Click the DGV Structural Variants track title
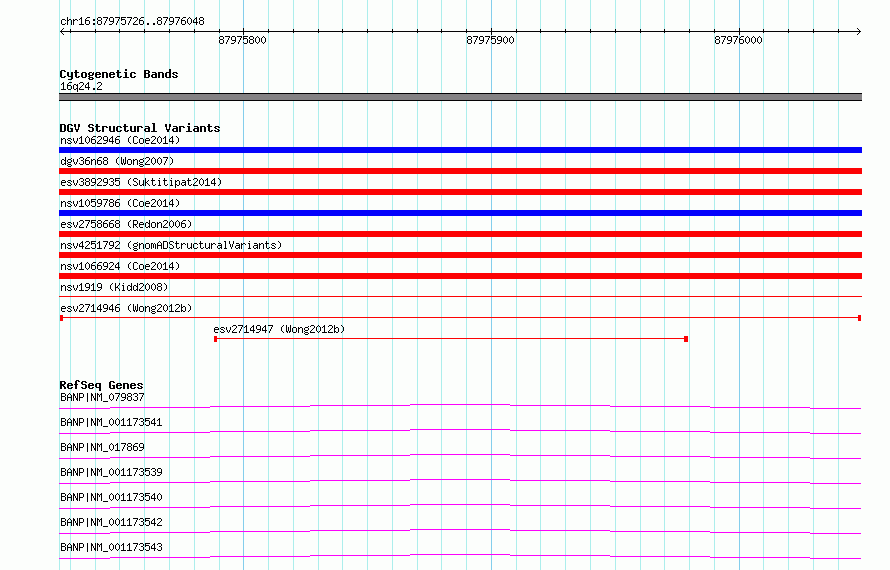This screenshot has height=570, width=890. 140,128
